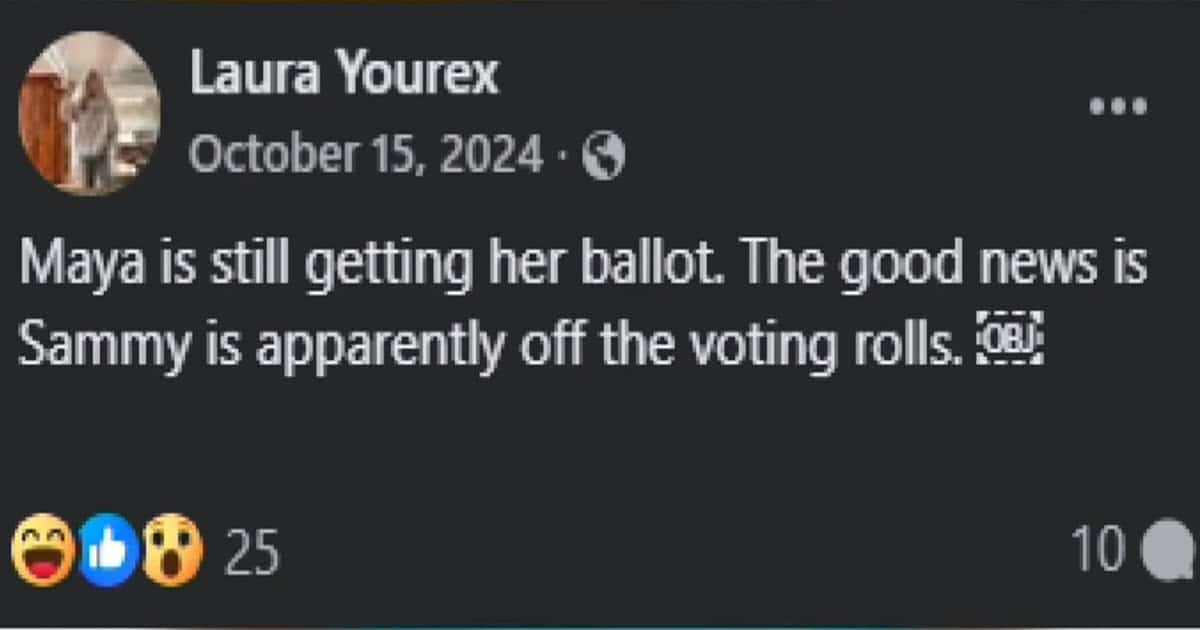View the 25 reactions count
Image resolution: width=1200 pixels, height=630 pixels.
click(x=250, y=552)
